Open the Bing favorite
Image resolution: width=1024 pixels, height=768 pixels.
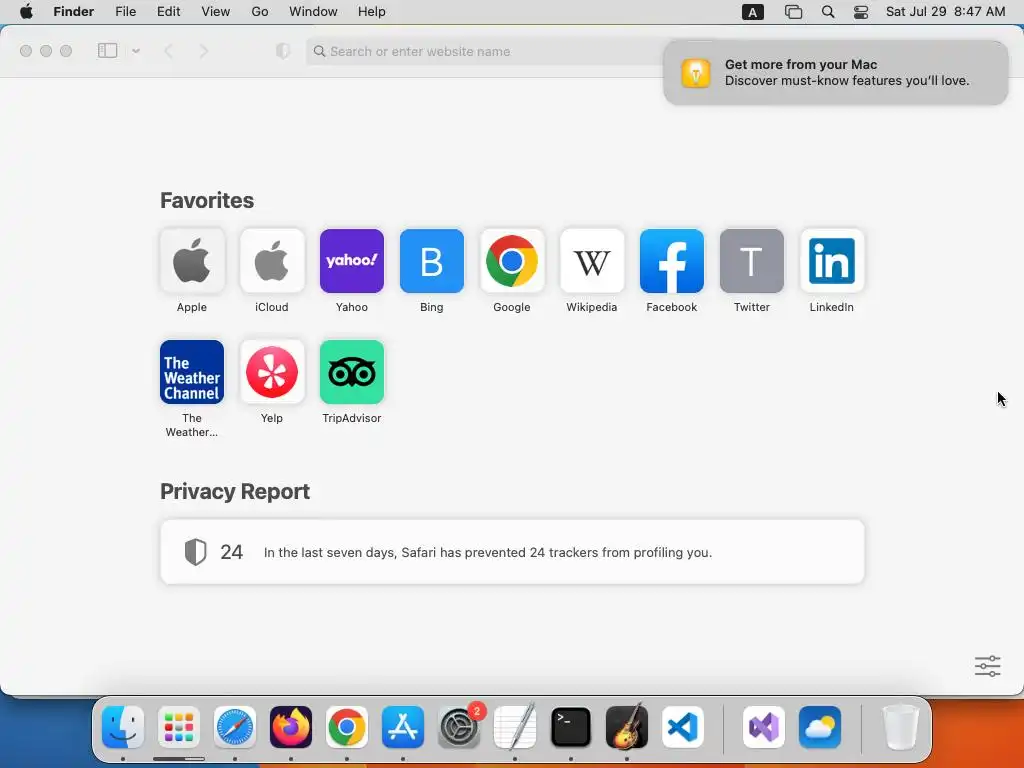click(432, 261)
